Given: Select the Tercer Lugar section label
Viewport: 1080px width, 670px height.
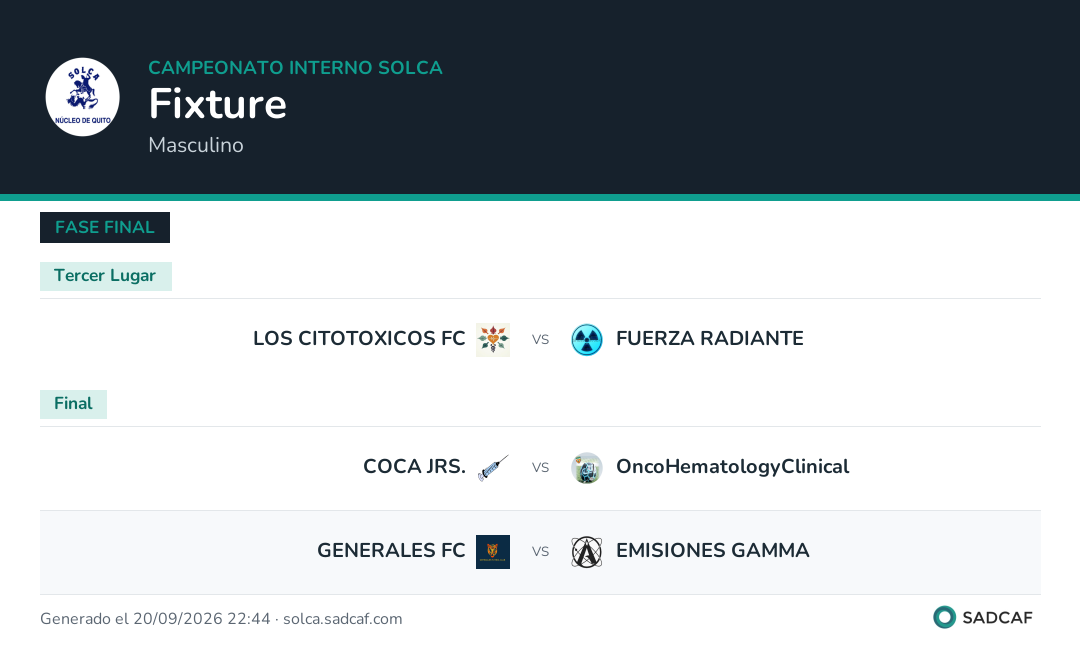Looking at the screenshot, I should point(105,276).
